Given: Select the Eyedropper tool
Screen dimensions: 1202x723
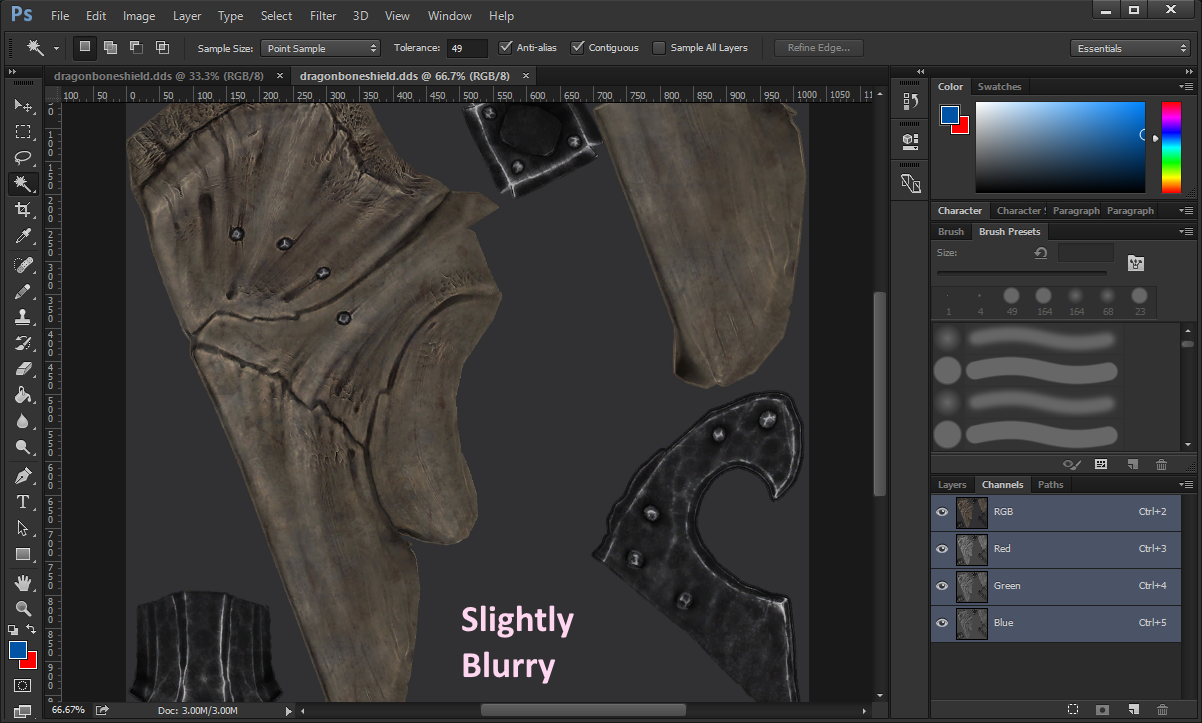Looking at the screenshot, I should click(x=24, y=236).
